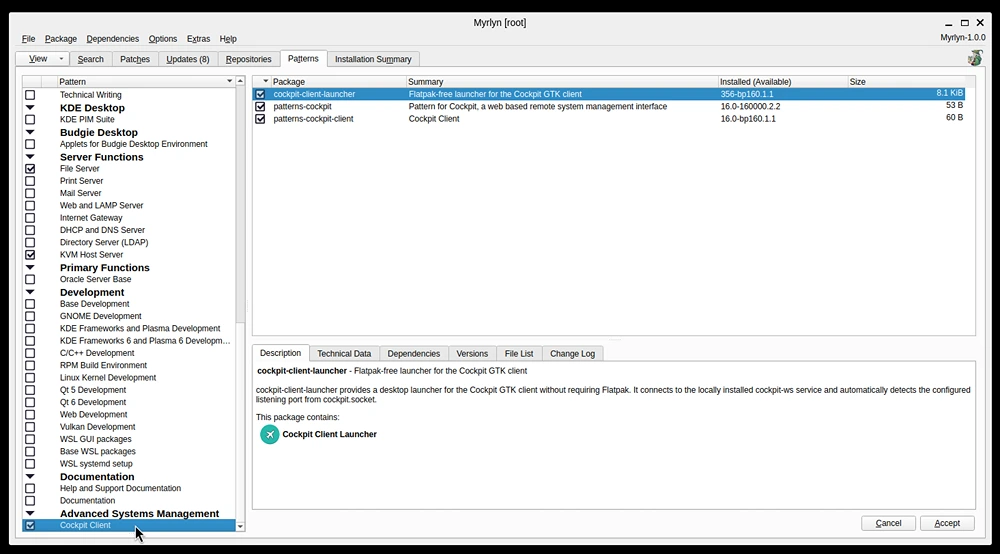Open the Change Log tab
This screenshot has height=554, width=1000.
[x=572, y=354]
